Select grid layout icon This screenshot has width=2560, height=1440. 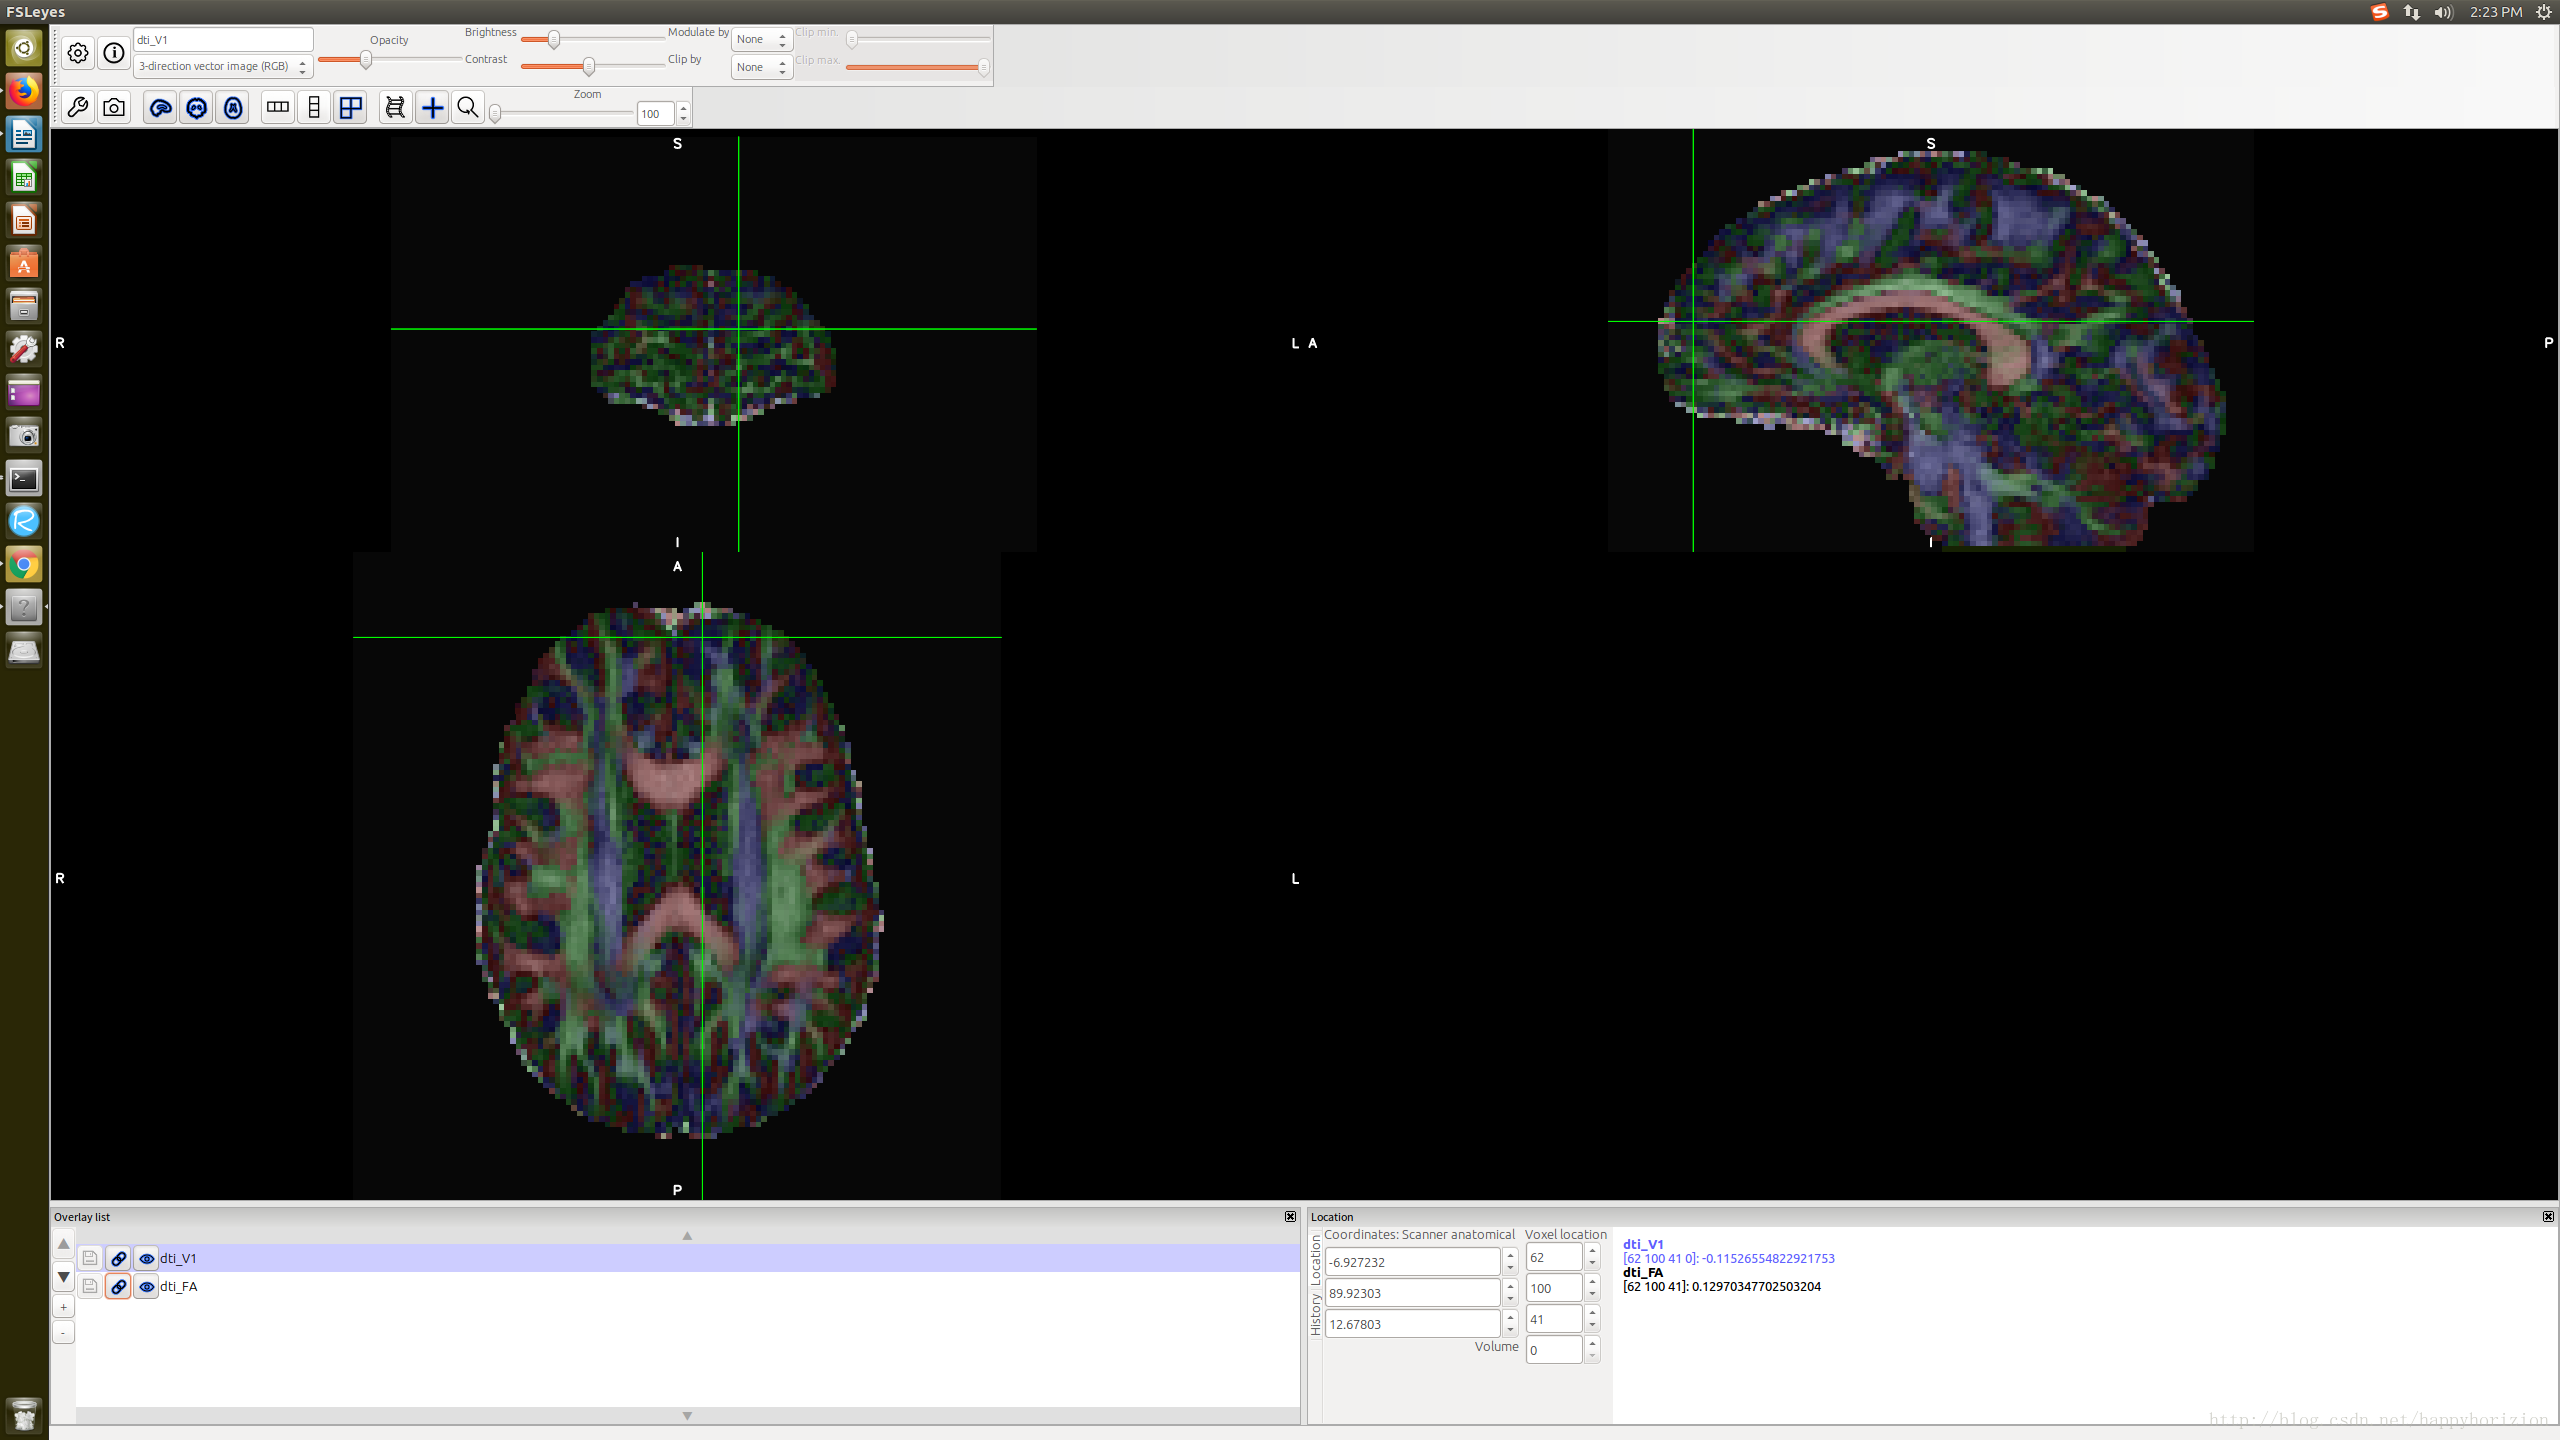click(351, 108)
